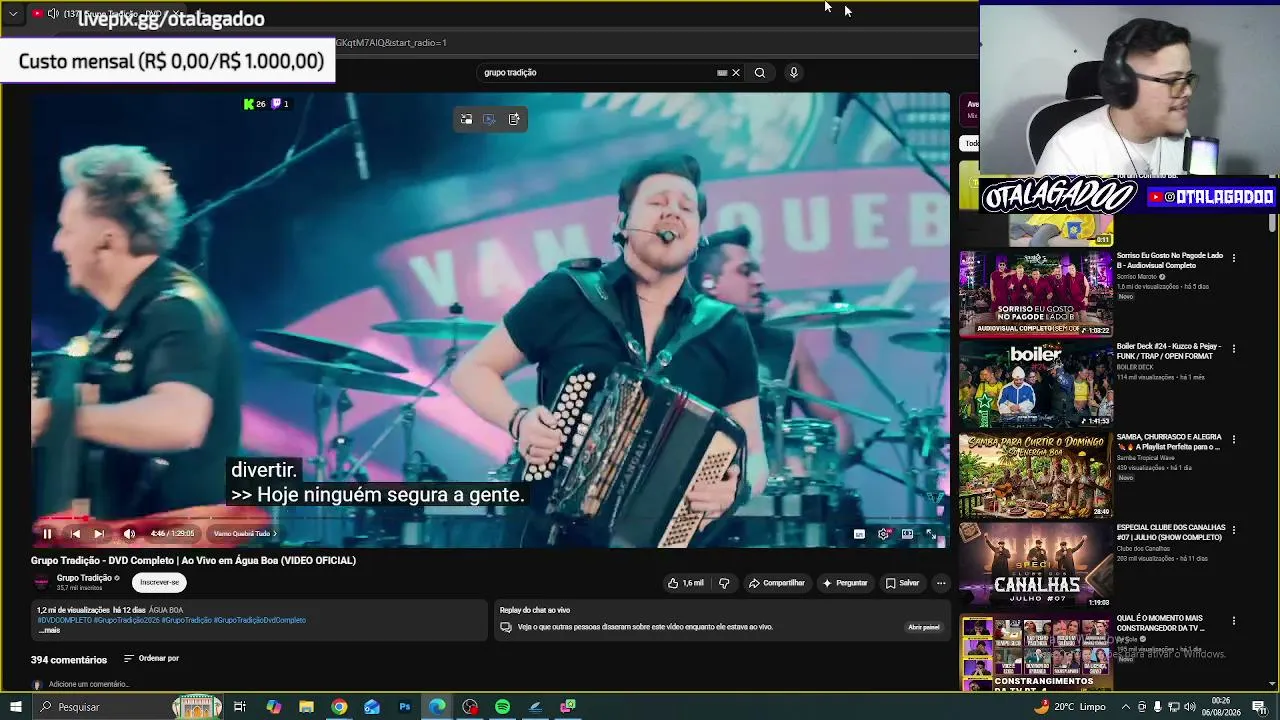Expand the description with '...mais'
The height and width of the screenshot is (720, 1280).
coord(49,630)
